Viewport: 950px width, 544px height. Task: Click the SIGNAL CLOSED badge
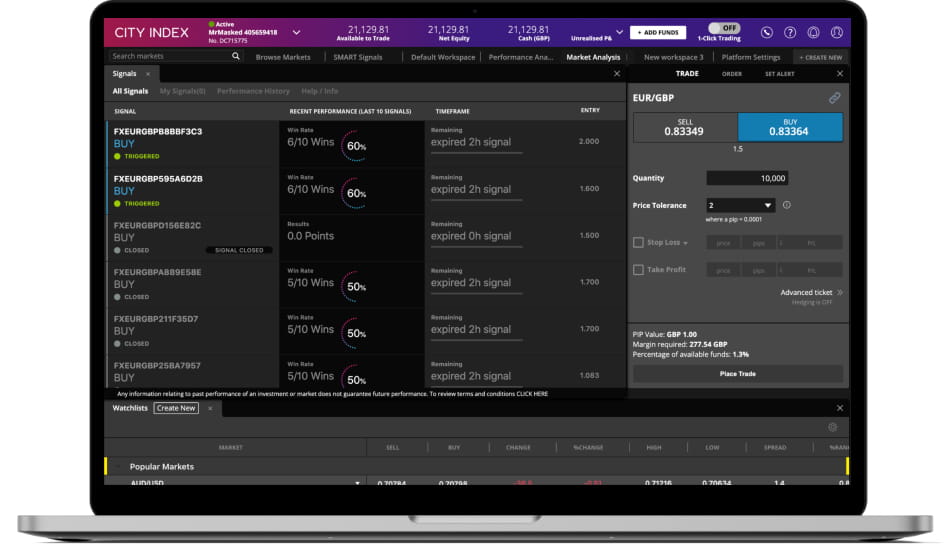tap(239, 250)
